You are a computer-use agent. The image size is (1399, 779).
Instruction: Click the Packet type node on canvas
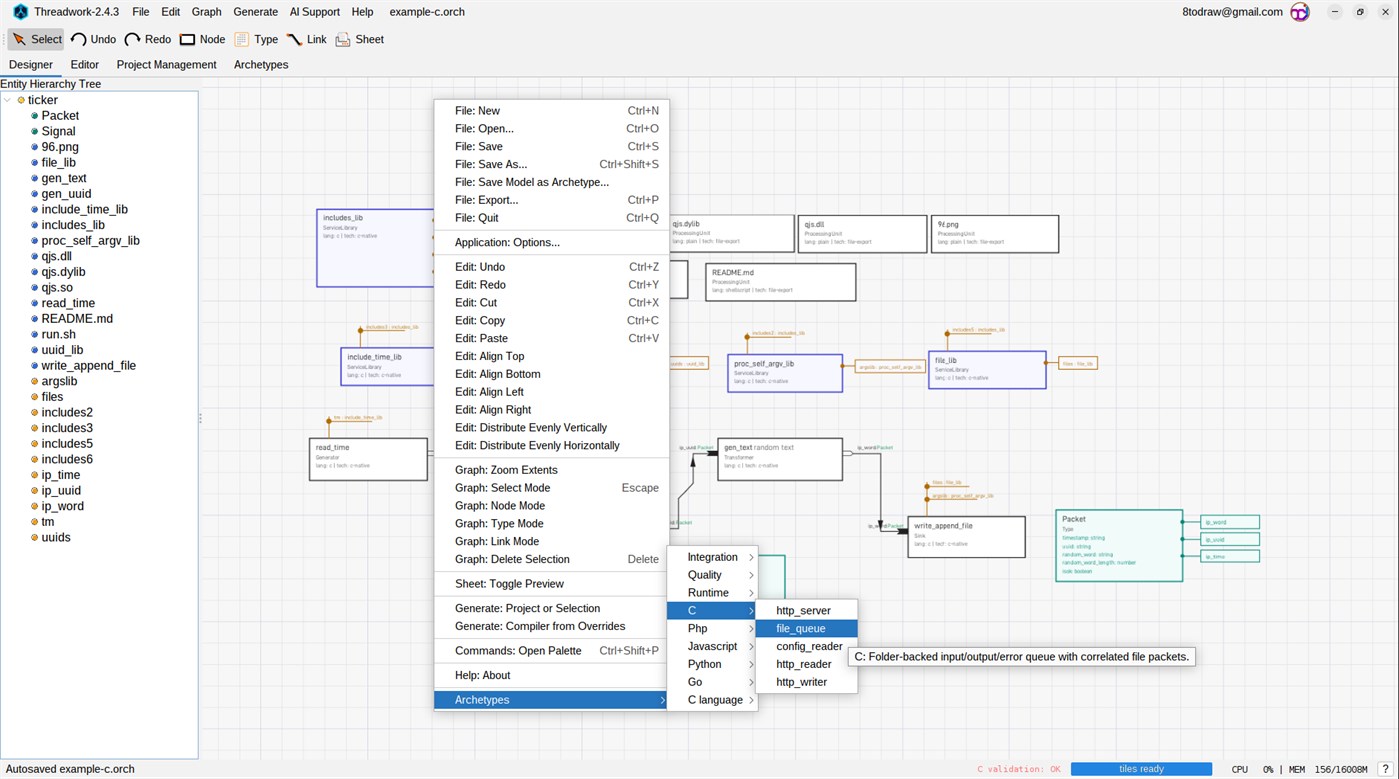pyautogui.click(x=1119, y=545)
